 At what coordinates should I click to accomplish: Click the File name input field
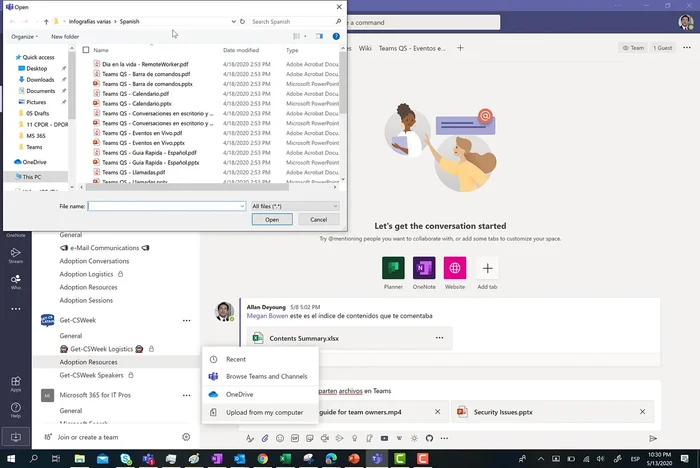pyautogui.click(x=166, y=206)
